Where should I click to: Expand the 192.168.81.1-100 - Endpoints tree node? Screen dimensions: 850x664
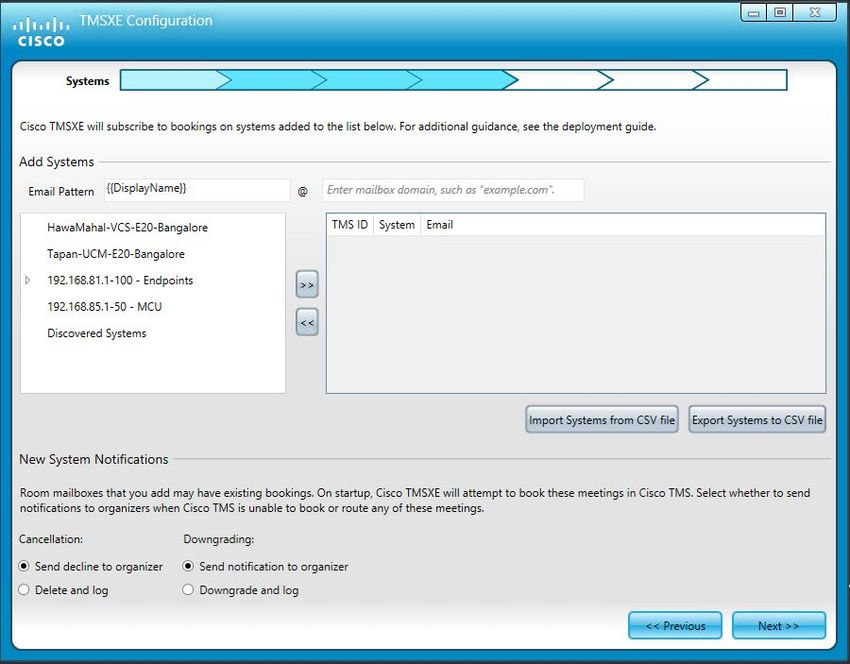[x=28, y=280]
